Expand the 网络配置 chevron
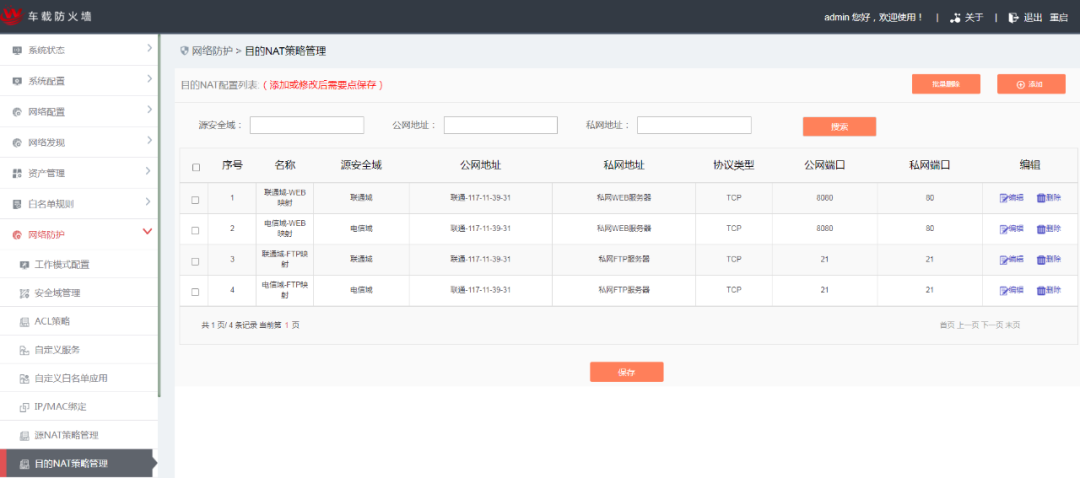 [x=149, y=110]
